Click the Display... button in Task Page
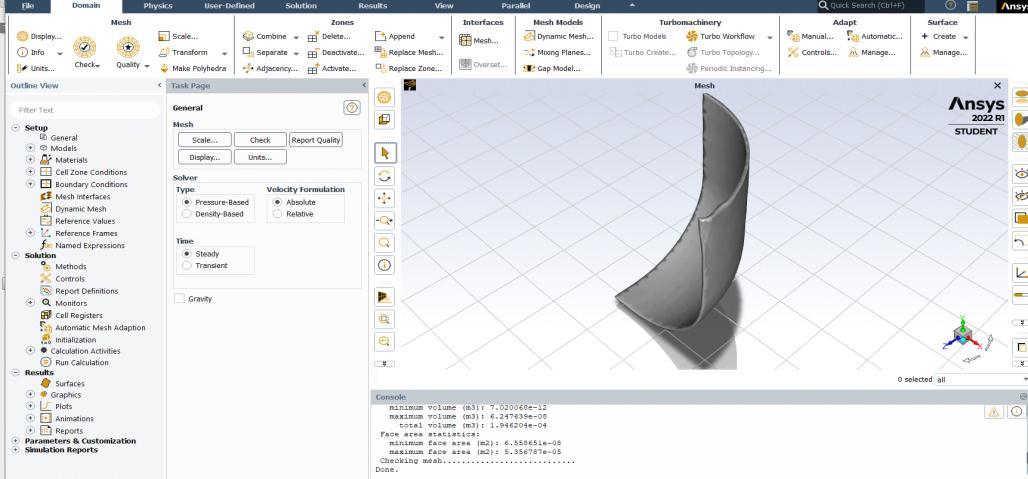 [x=205, y=157]
